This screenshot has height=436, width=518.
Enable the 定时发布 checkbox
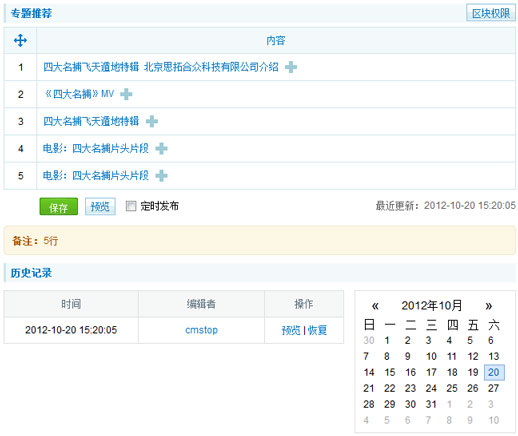coord(131,206)
